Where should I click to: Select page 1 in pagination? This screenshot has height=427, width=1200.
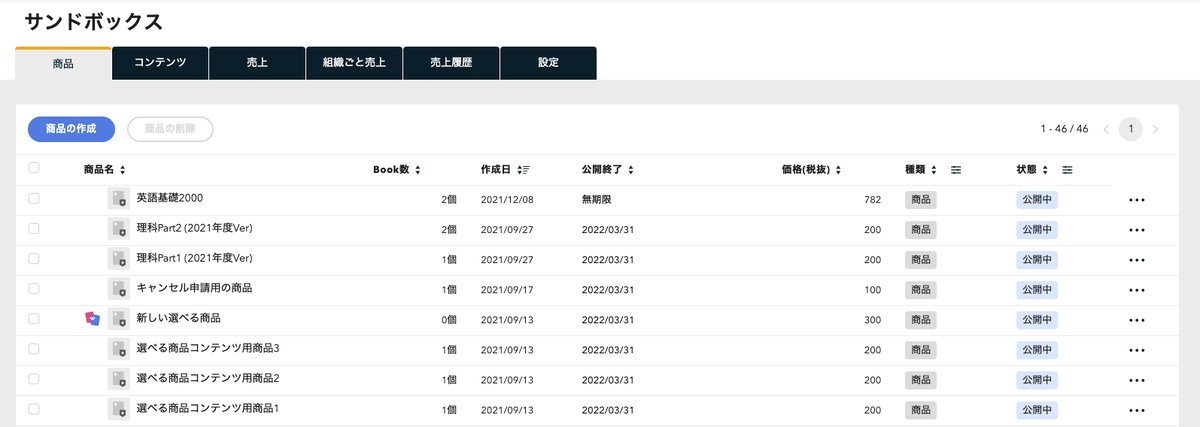[1131, 129]
